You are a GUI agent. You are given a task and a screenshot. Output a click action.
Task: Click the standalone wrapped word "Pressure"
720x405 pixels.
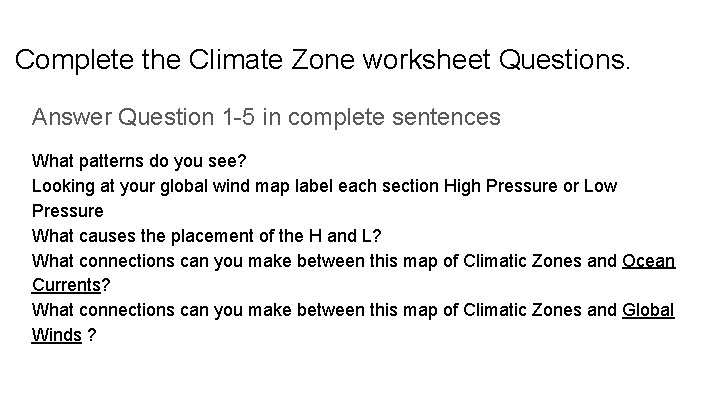(x=68, y=211)
